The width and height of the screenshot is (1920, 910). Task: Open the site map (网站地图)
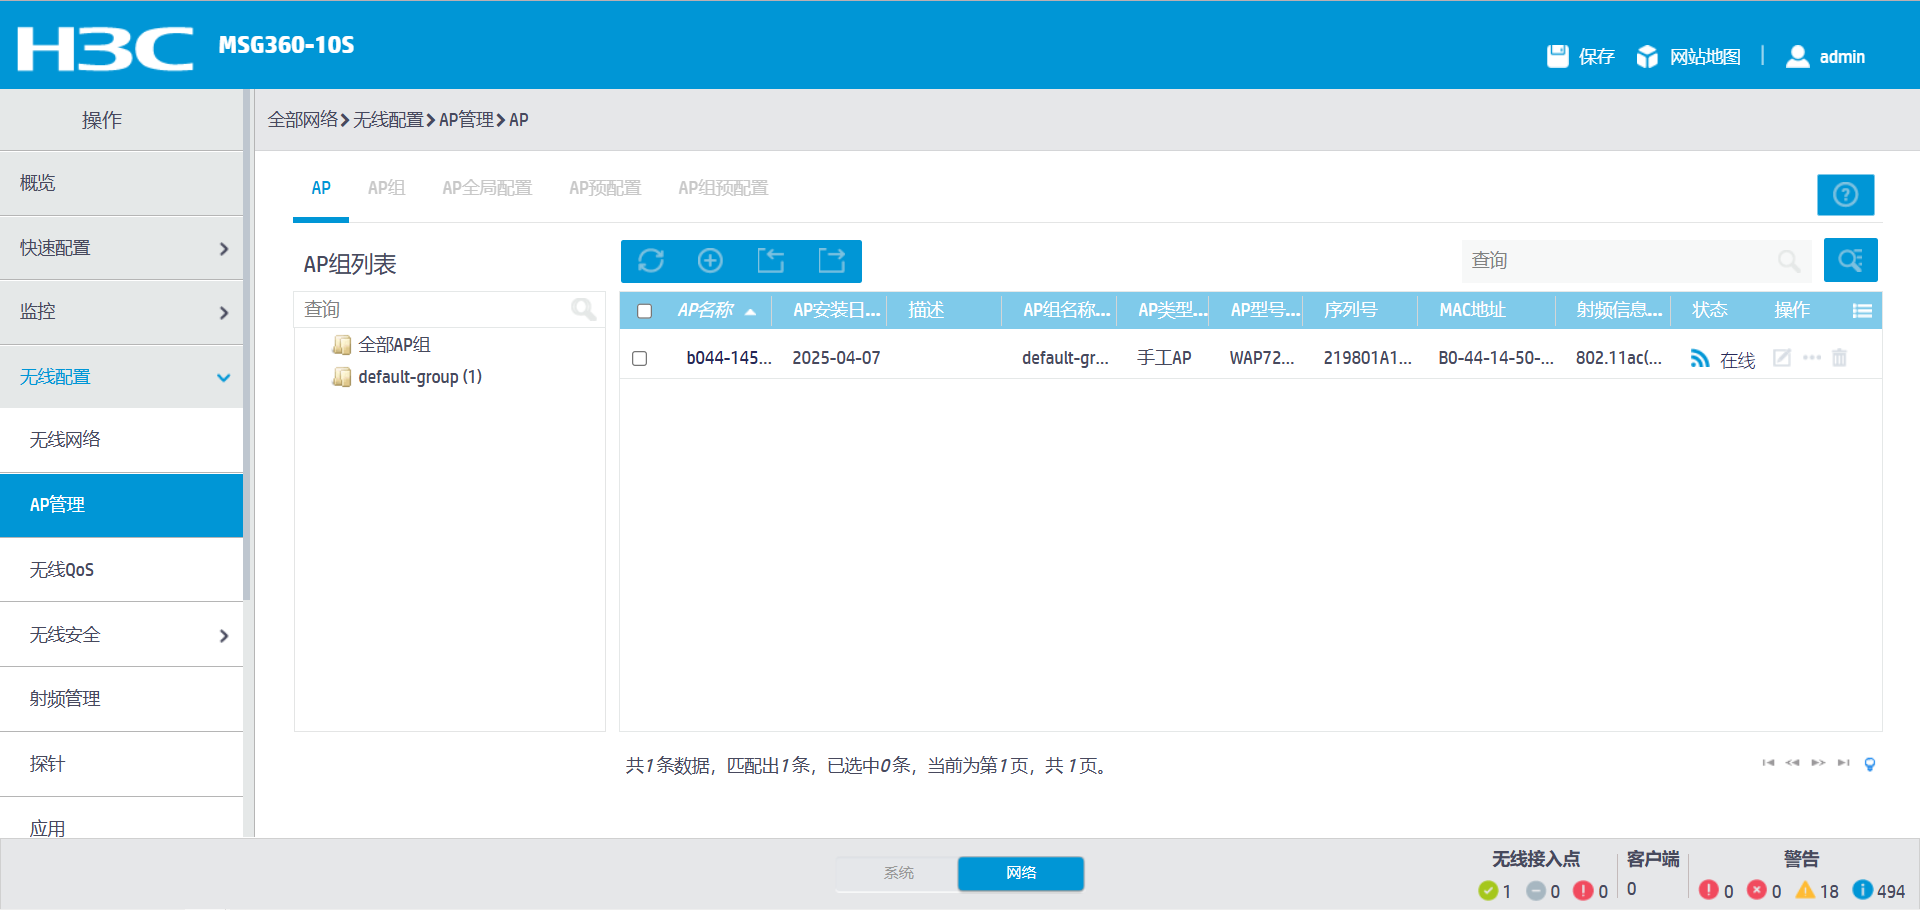click(x=1688, y=56)
